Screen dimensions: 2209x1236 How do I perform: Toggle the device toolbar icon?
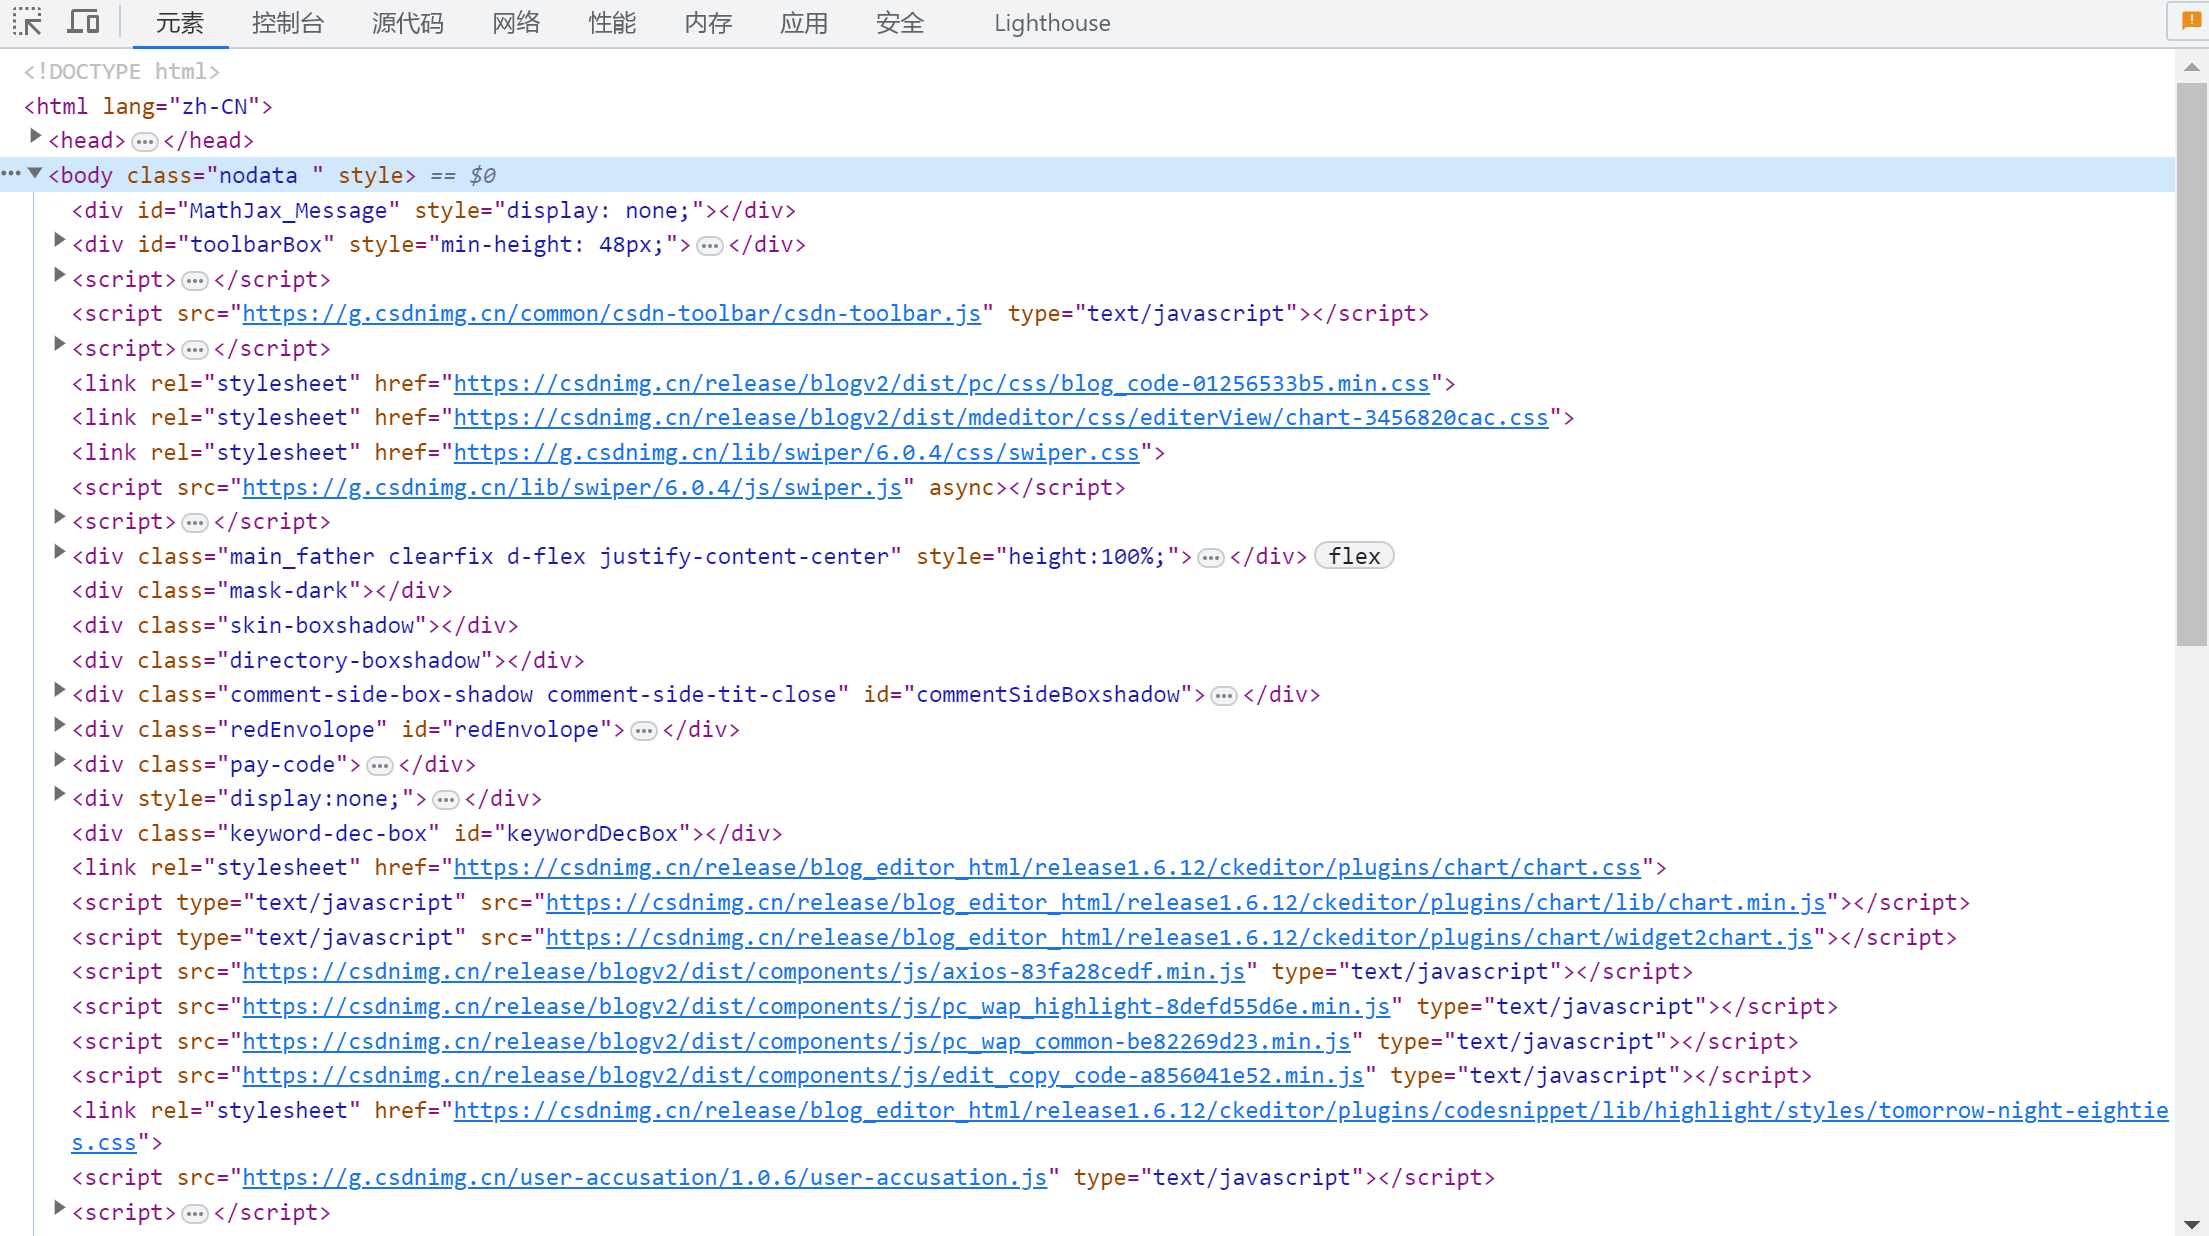point(83,22)
